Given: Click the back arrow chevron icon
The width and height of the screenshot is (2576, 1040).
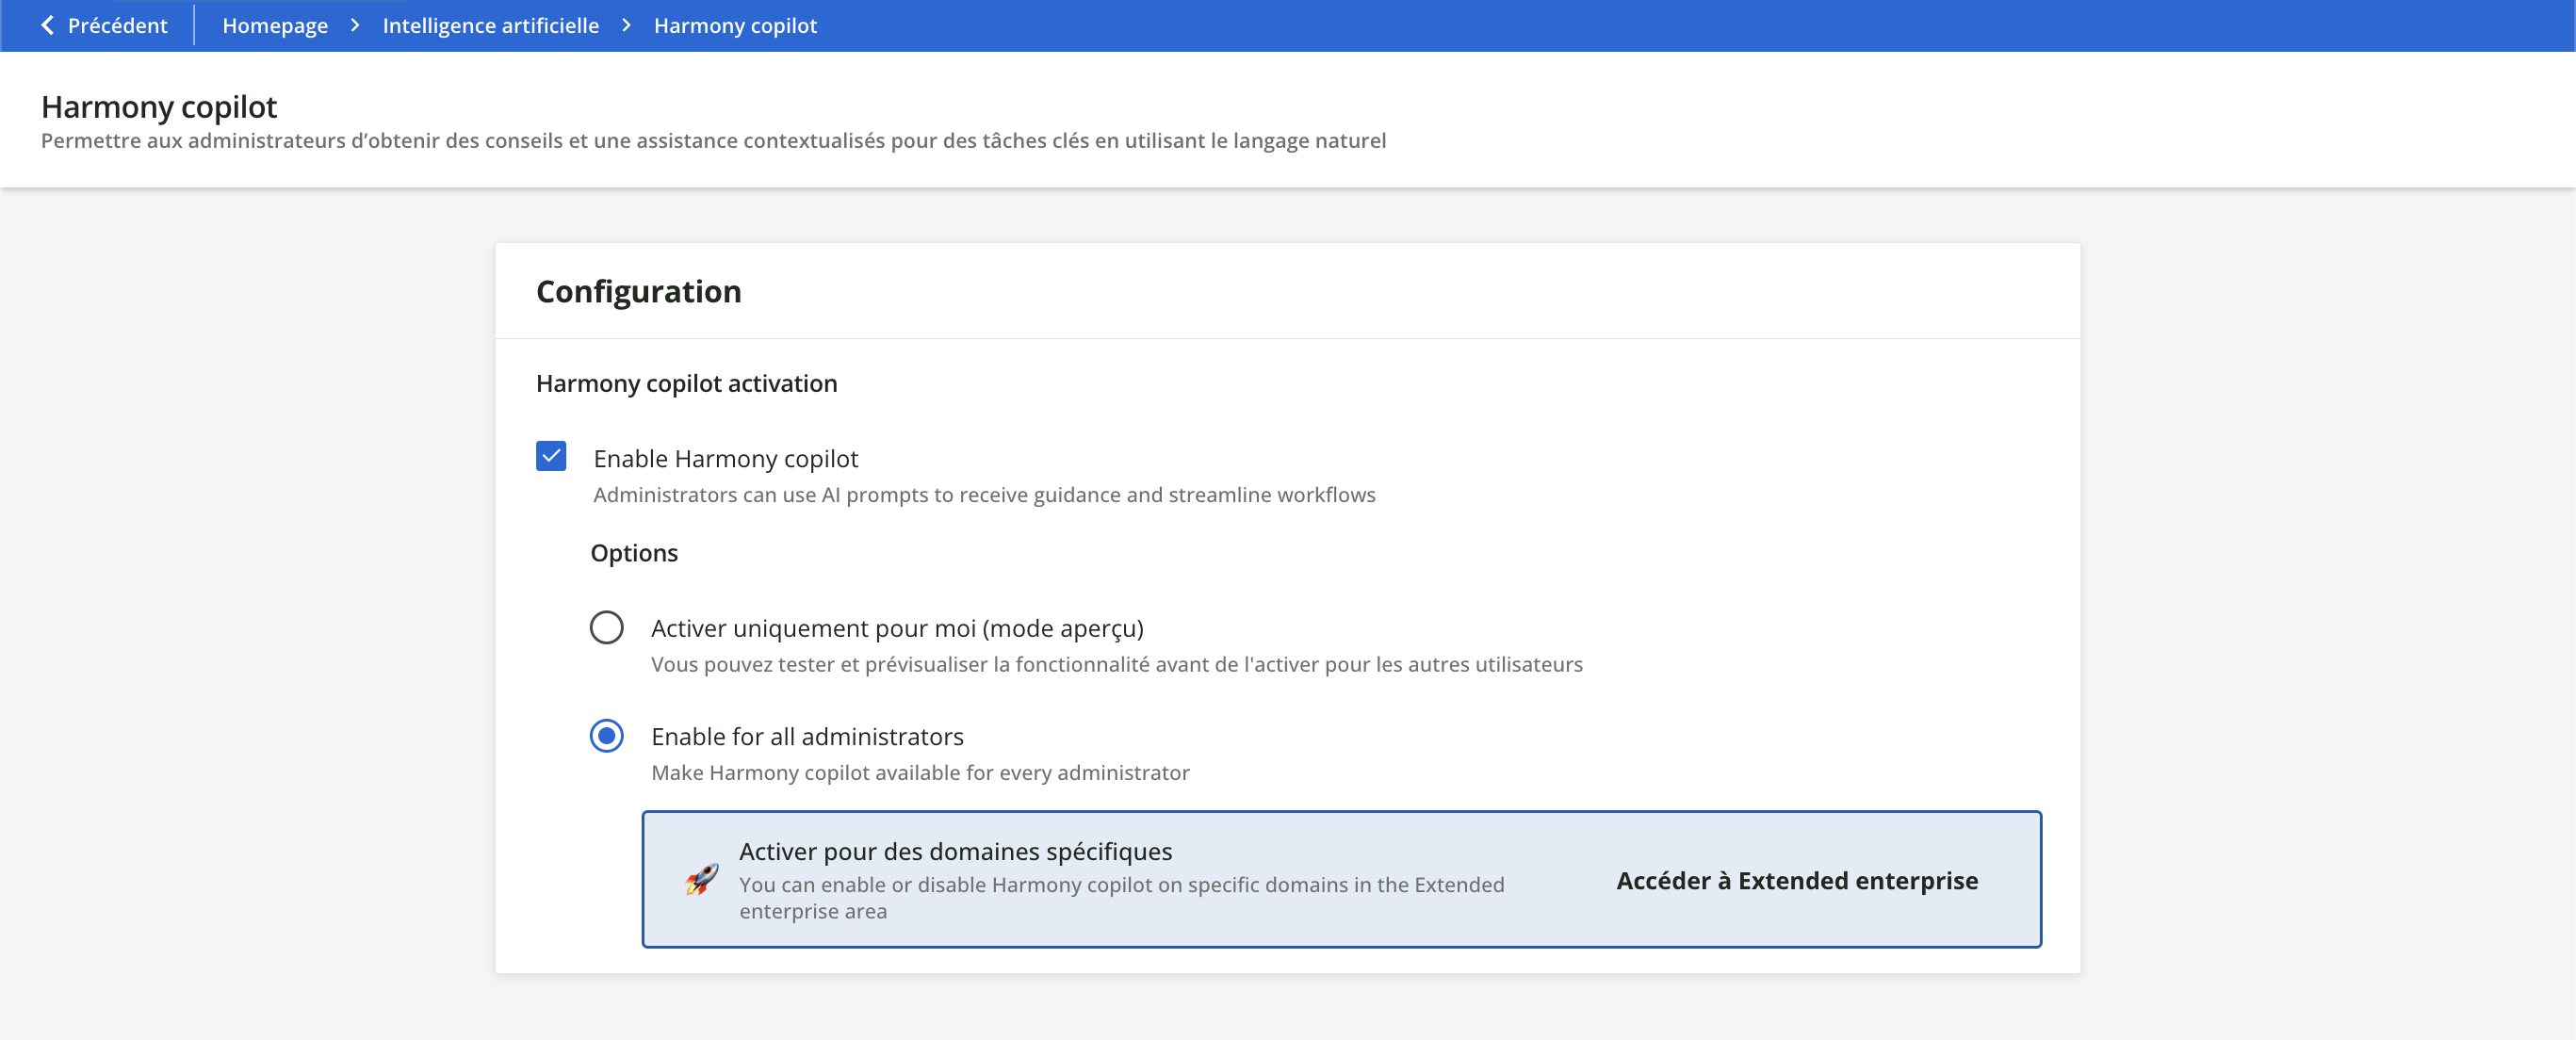Looking at the screenshot, I should [47, 25].
